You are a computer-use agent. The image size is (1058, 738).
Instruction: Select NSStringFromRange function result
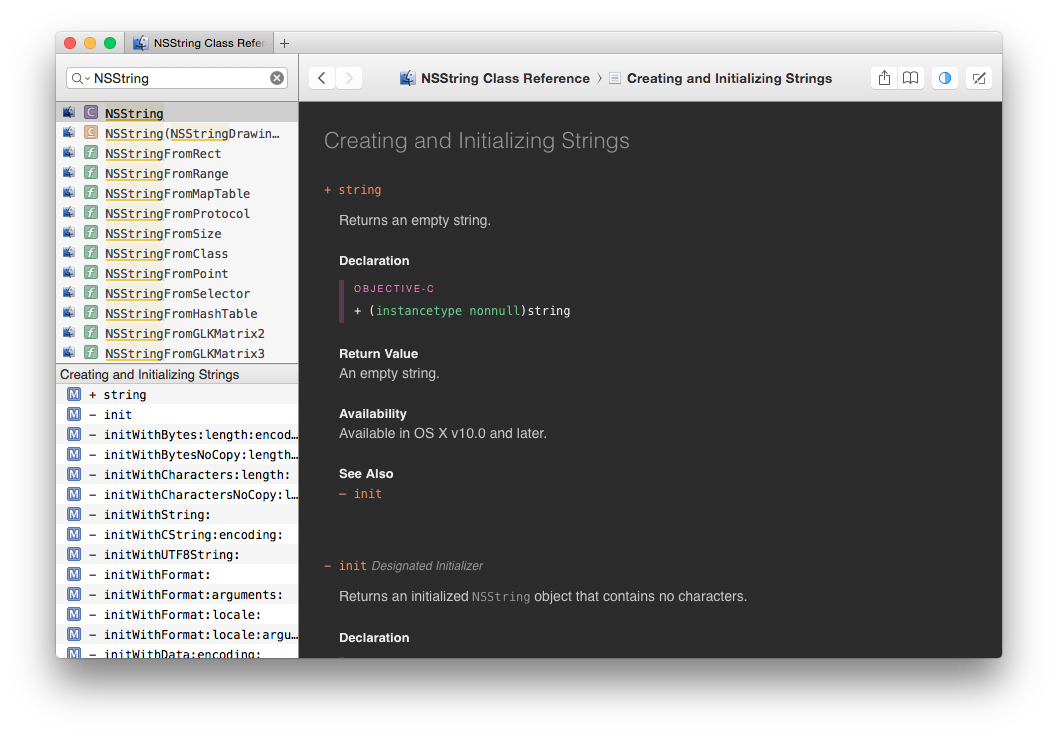177,173
